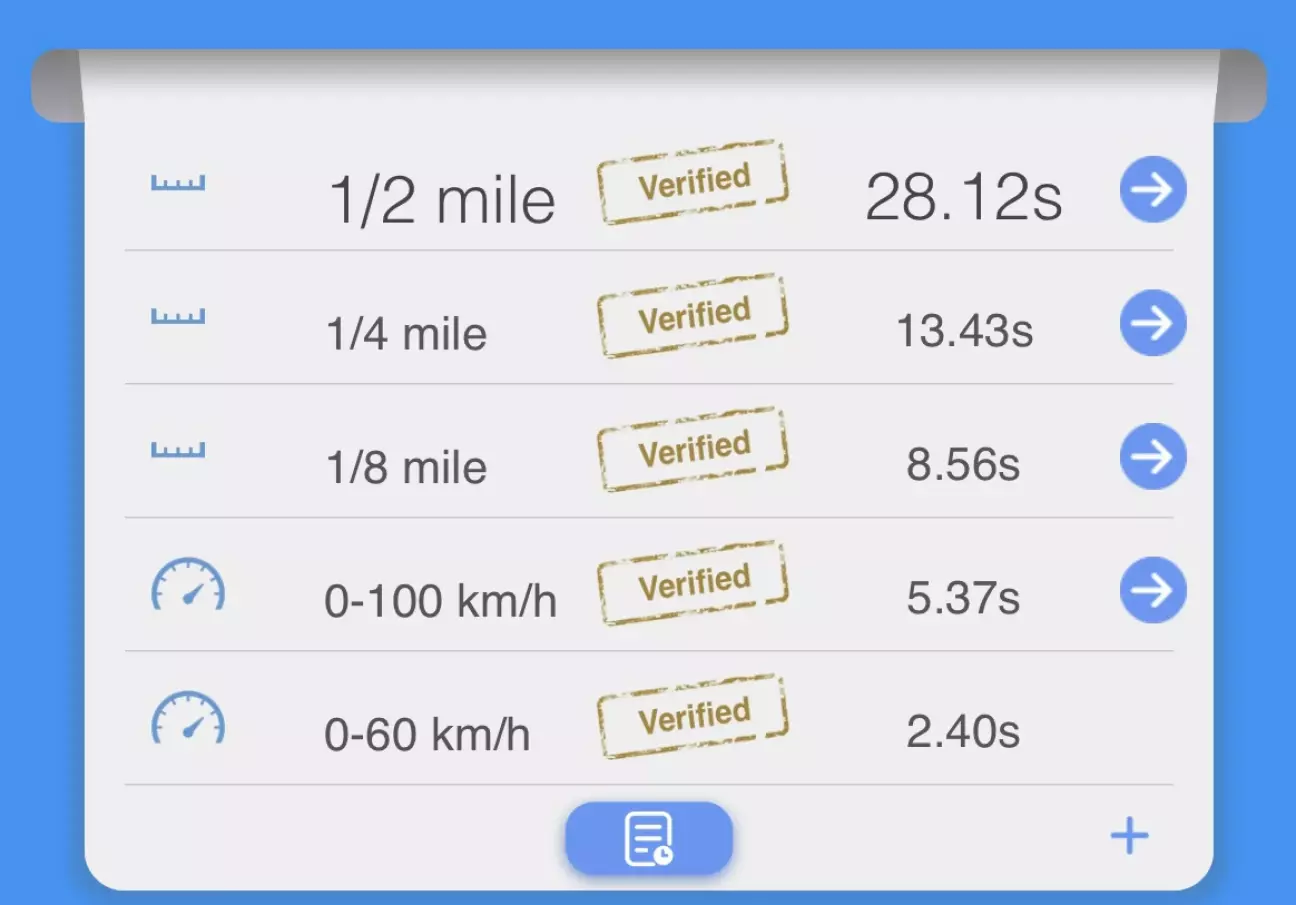Click the 2.40s time value

(963, 732)
